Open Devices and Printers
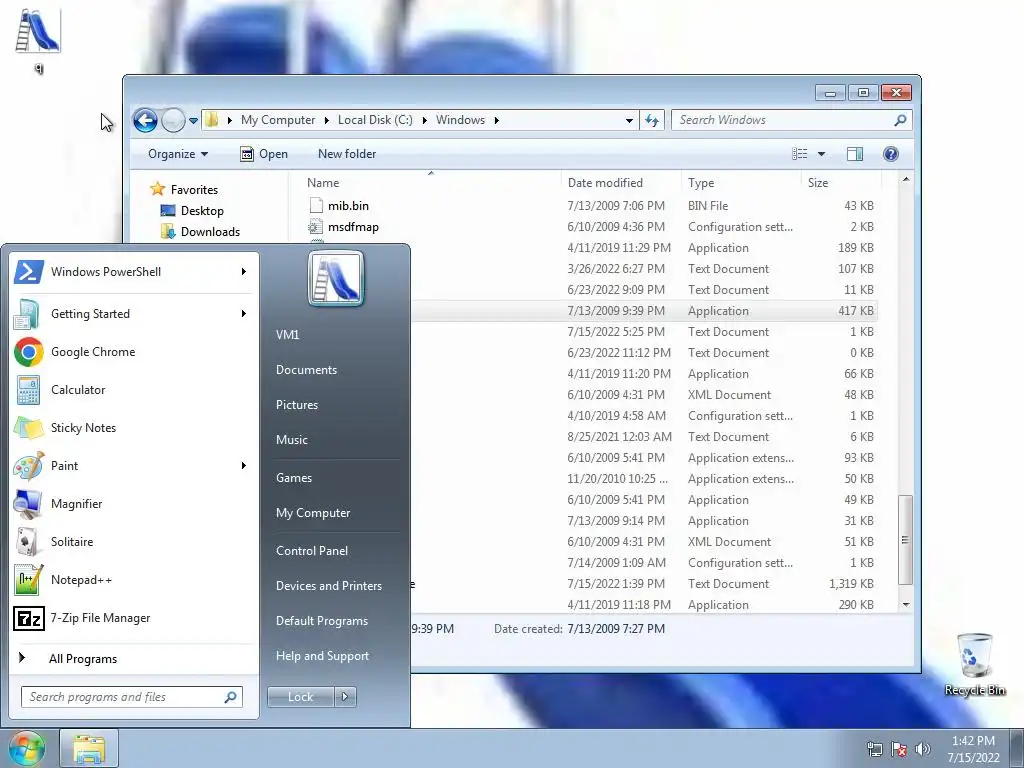The width and height of the screenshot is (1024, 768). point(328,586)
